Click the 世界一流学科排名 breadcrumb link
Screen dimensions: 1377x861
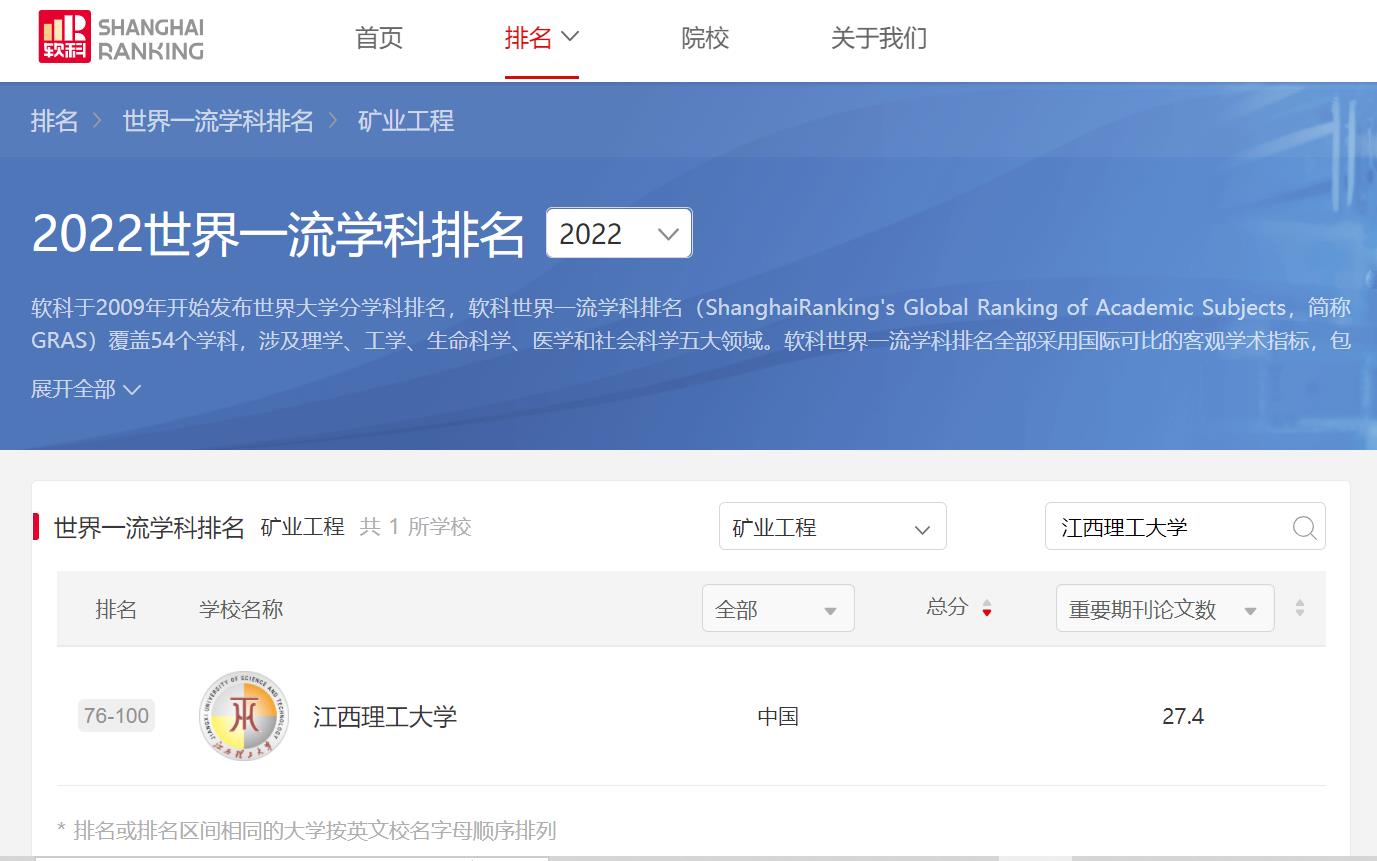pyautogui.click(x=218, y=121)
